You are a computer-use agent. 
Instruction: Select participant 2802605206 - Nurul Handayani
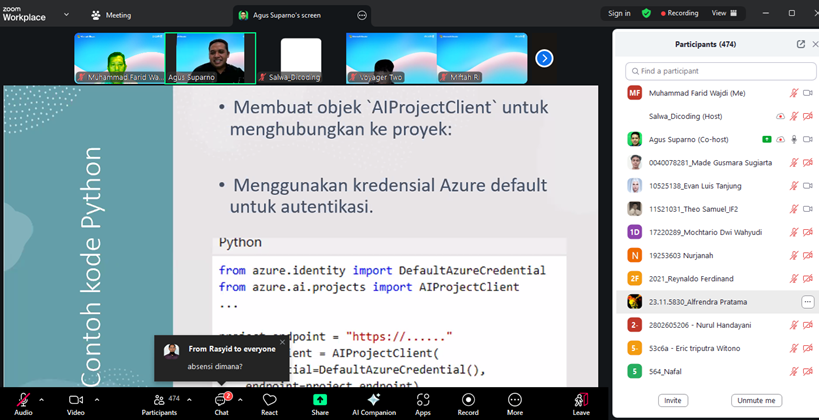717,325
